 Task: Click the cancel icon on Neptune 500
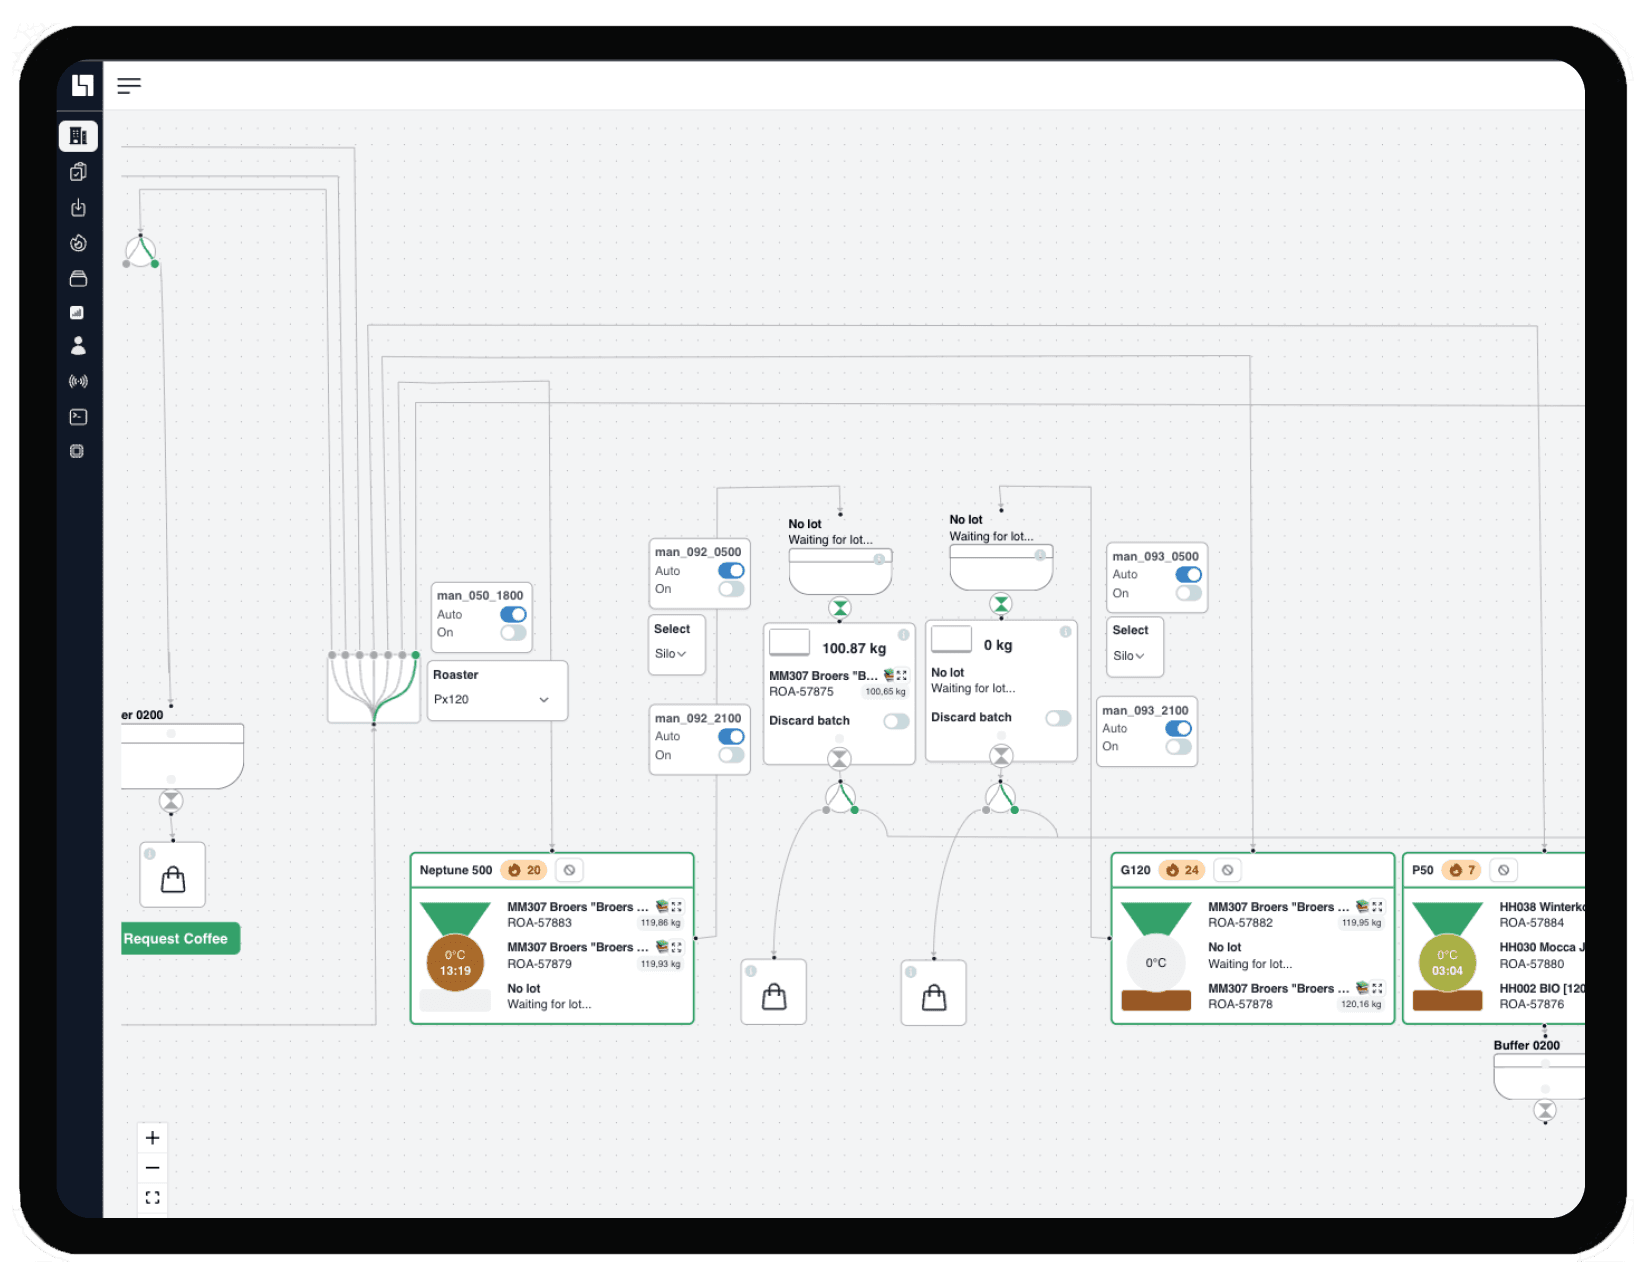click(569, 870)
